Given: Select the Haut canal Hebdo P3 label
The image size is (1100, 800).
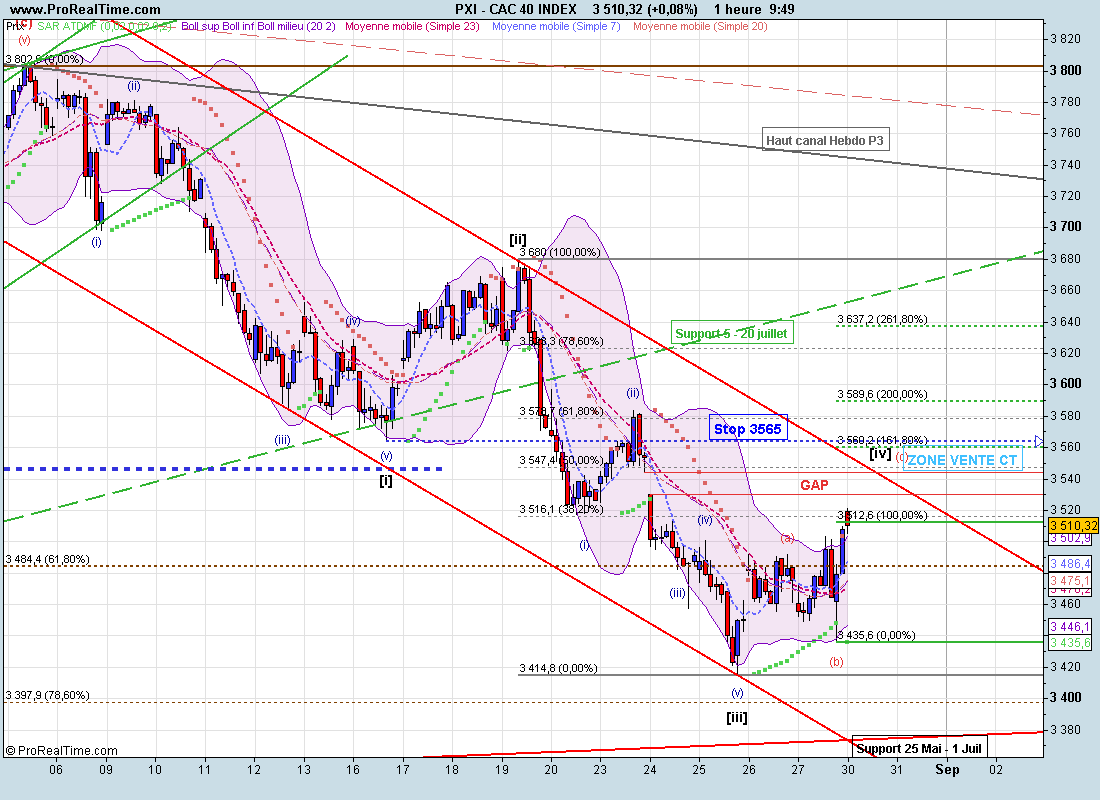Looking at the screenshot, I should 825,141.
